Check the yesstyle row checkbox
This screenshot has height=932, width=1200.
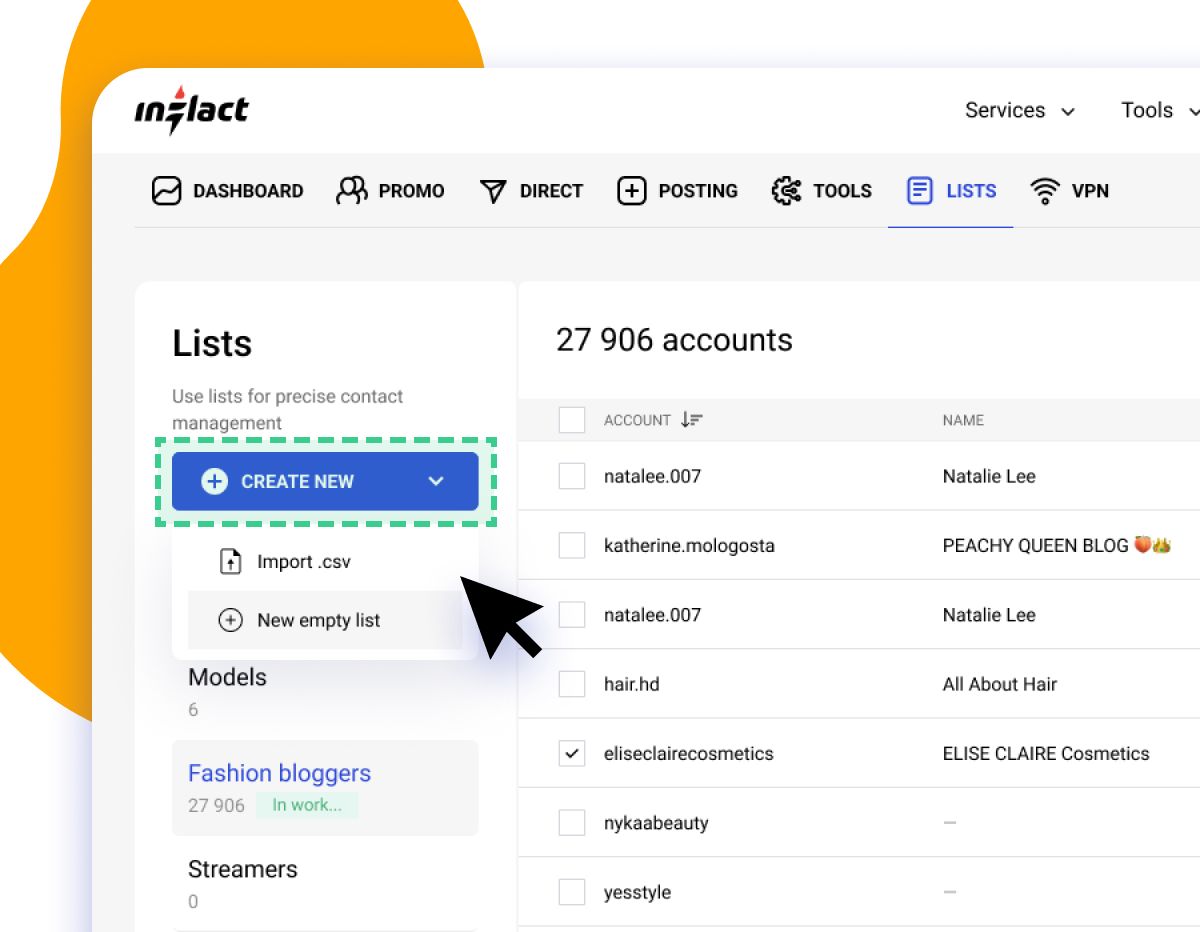571,892
